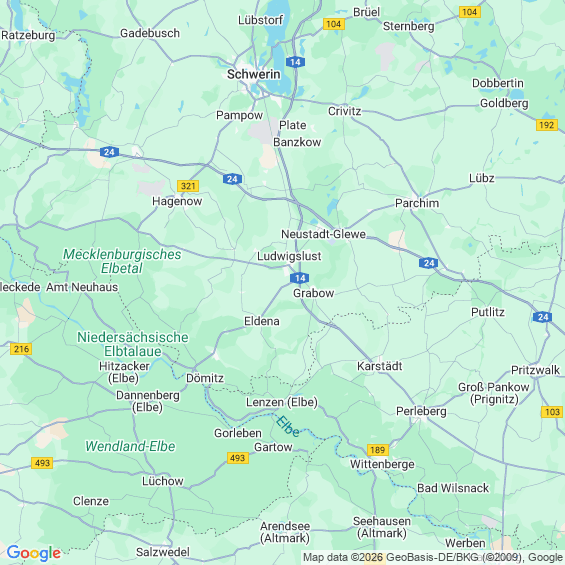Click the Wendland-Elbe region label
This screenshot has height=565, width=565.
point(130,446)
